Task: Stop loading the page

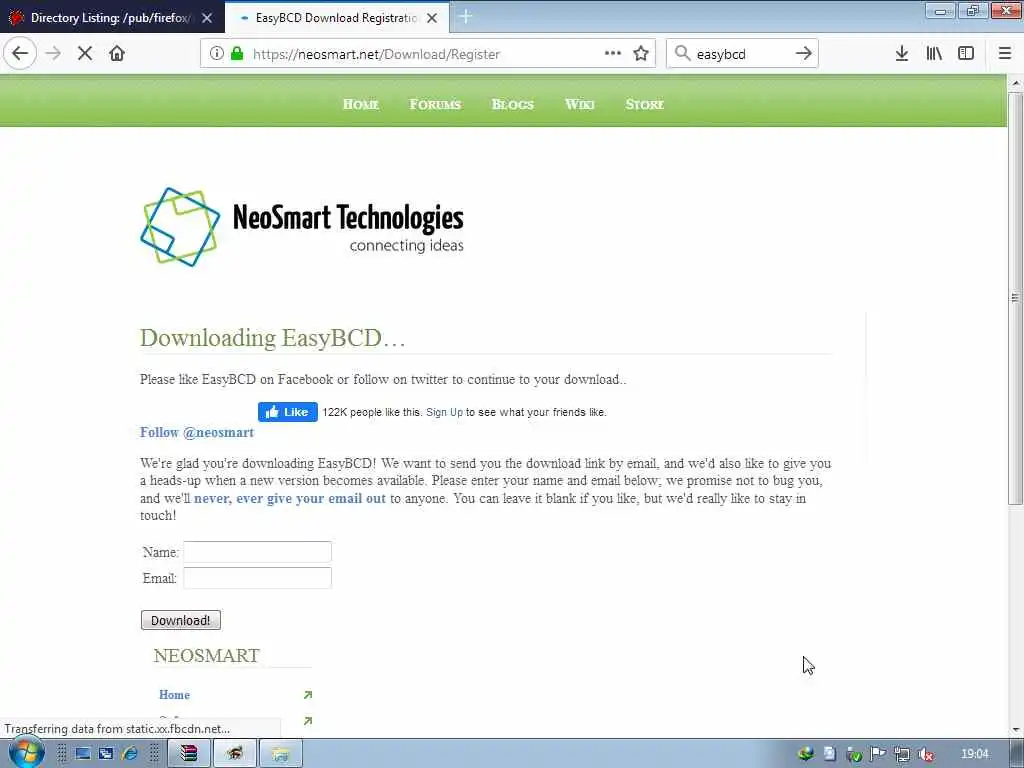Action: pyautogui.click(x=85, y=54)
